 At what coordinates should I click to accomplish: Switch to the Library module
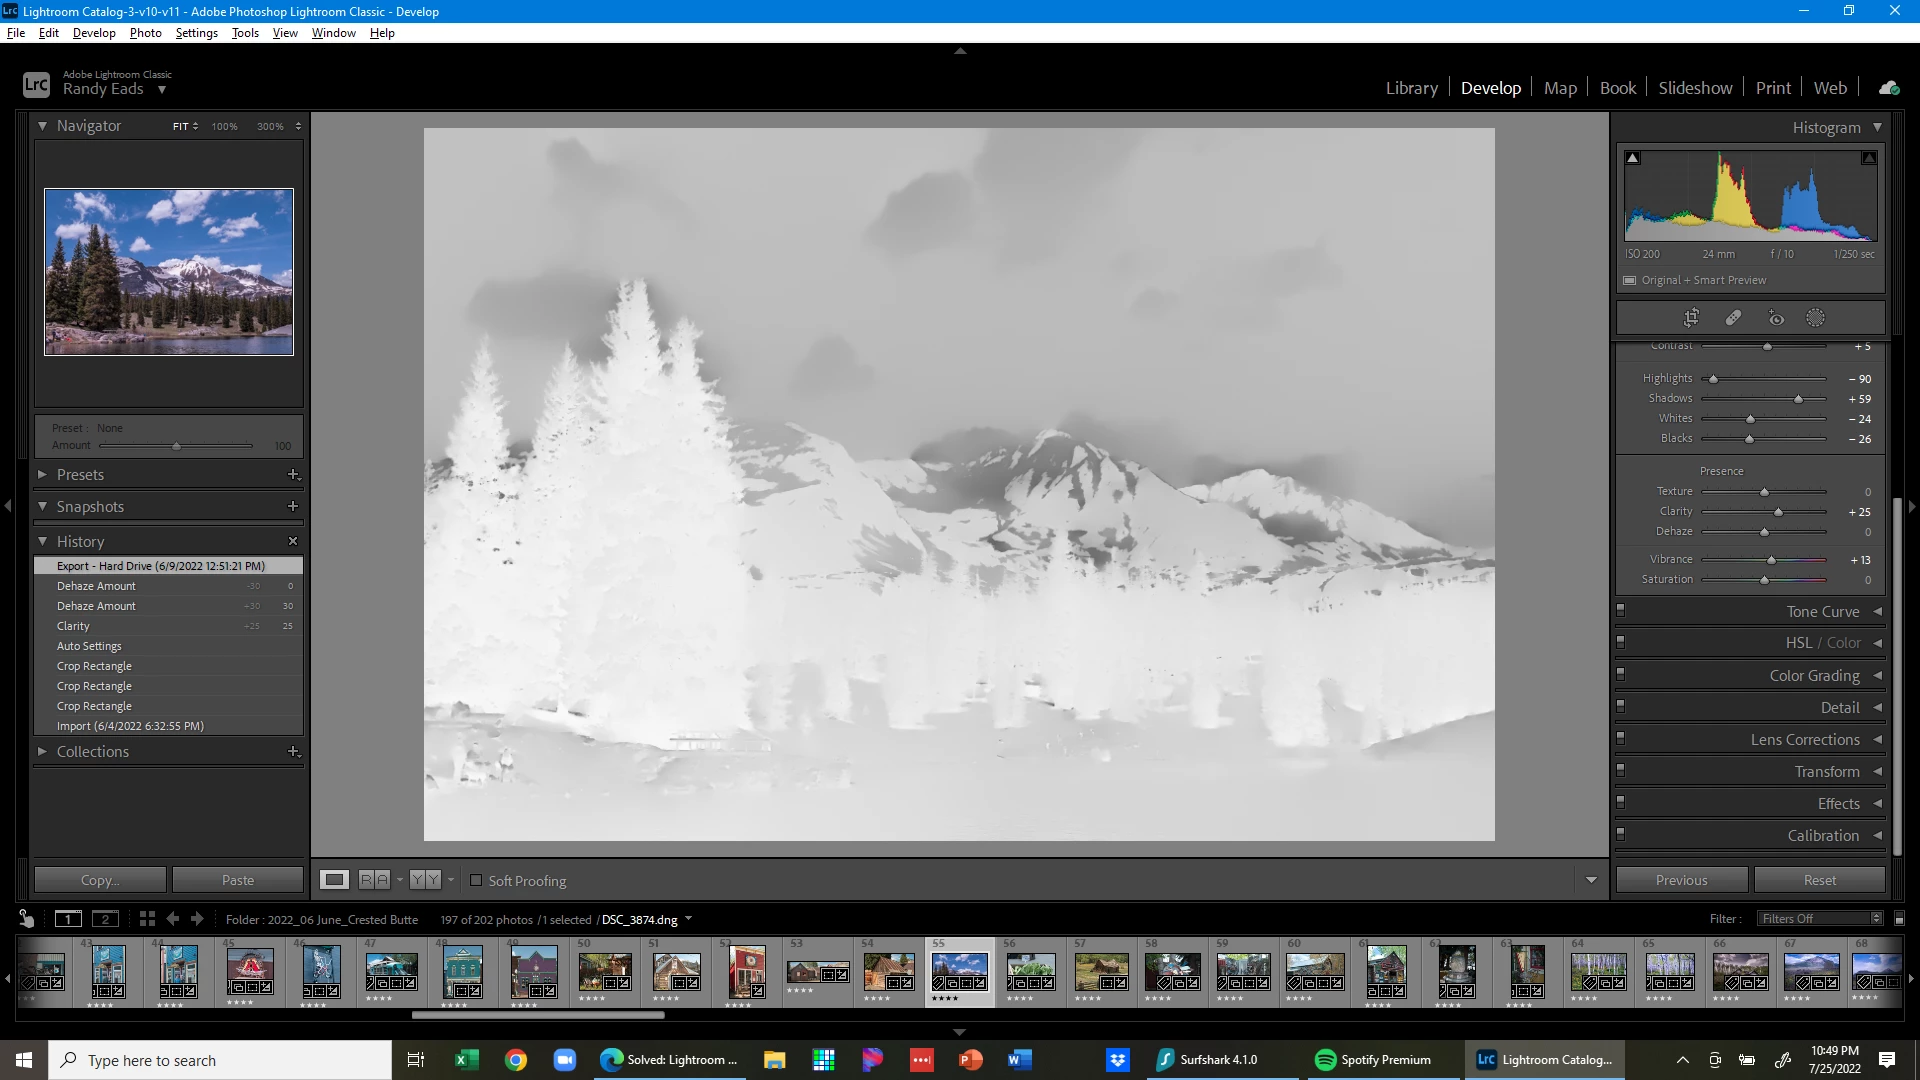click(x=1411, y=88)
